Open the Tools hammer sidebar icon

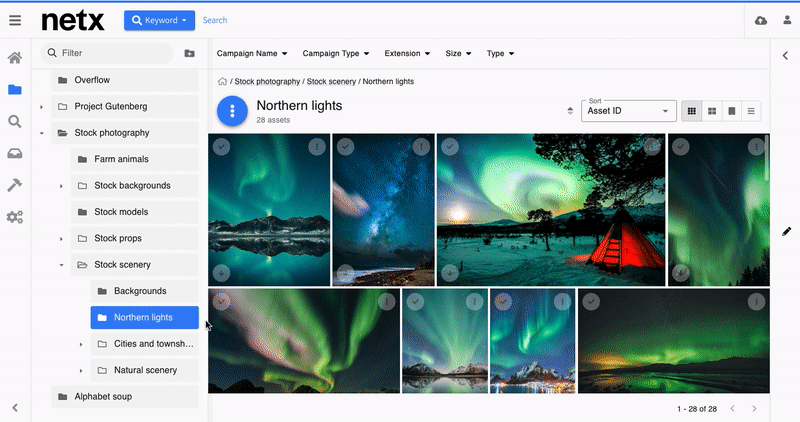pos(15,185)
